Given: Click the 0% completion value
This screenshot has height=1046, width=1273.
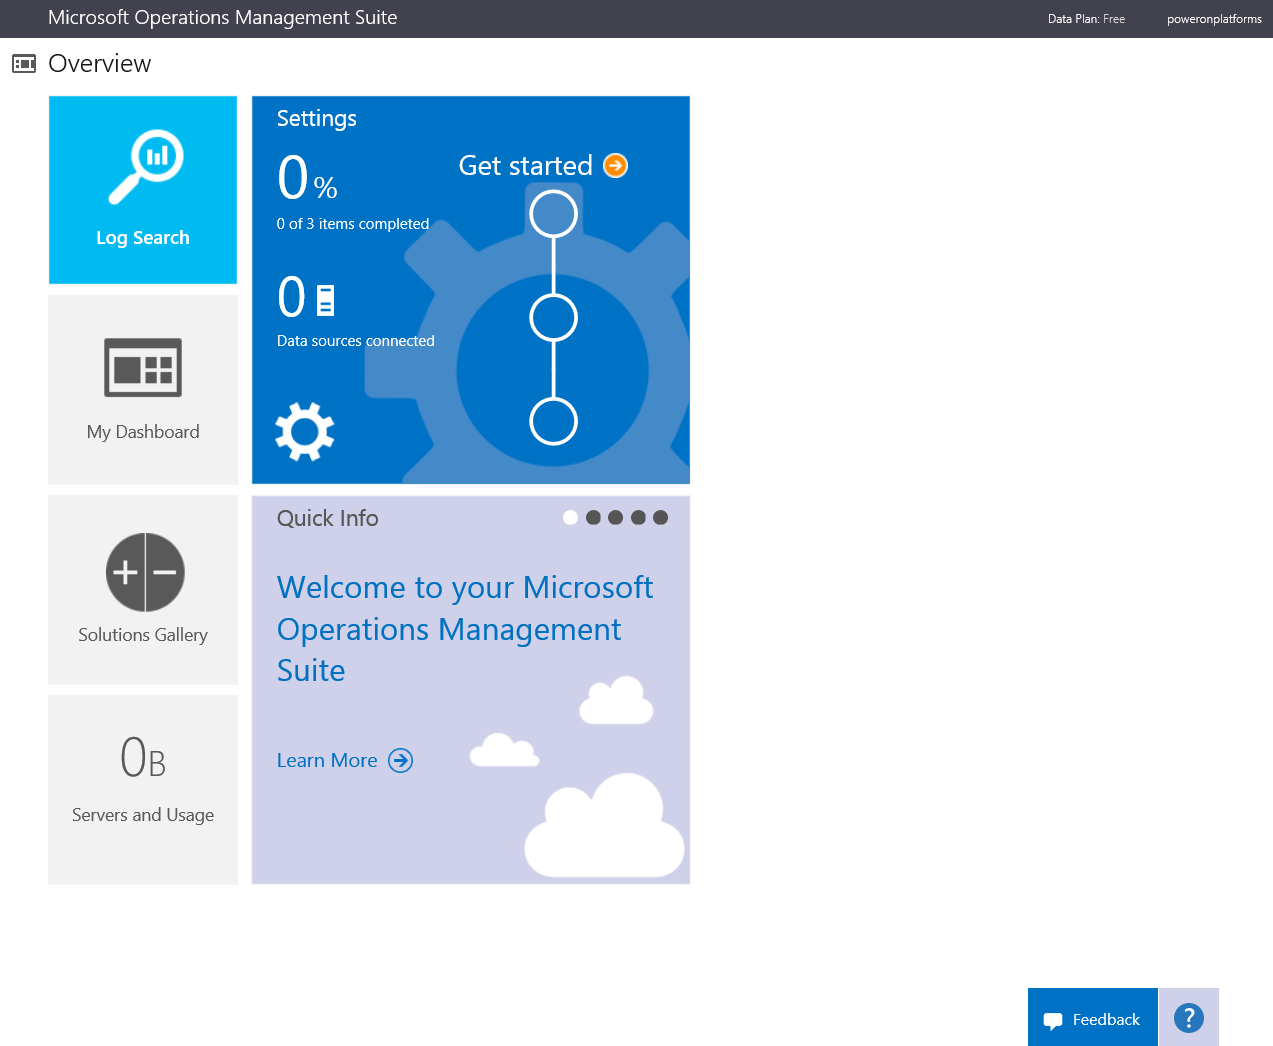Looking at the screenshot, I should pyautogui.click(x=307, y=178).
